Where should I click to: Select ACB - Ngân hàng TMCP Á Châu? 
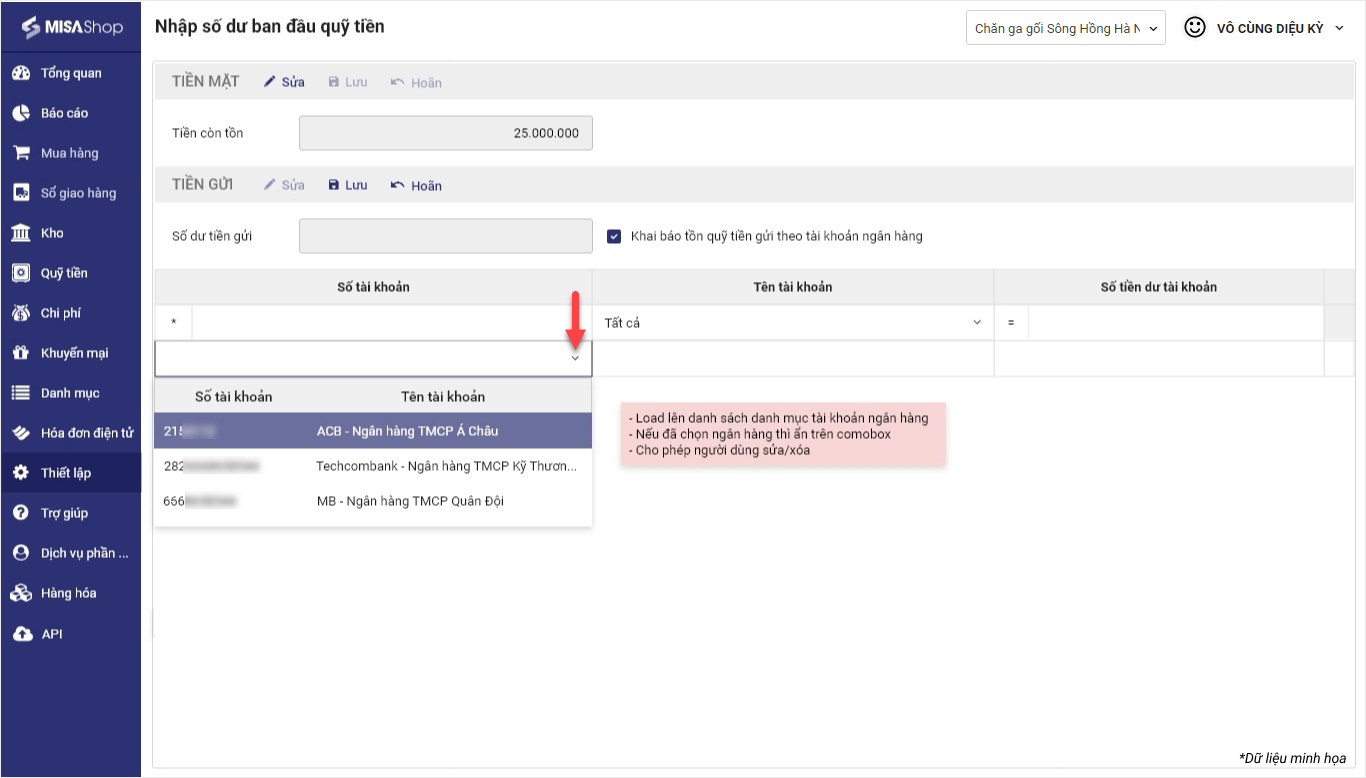[373, 431]
